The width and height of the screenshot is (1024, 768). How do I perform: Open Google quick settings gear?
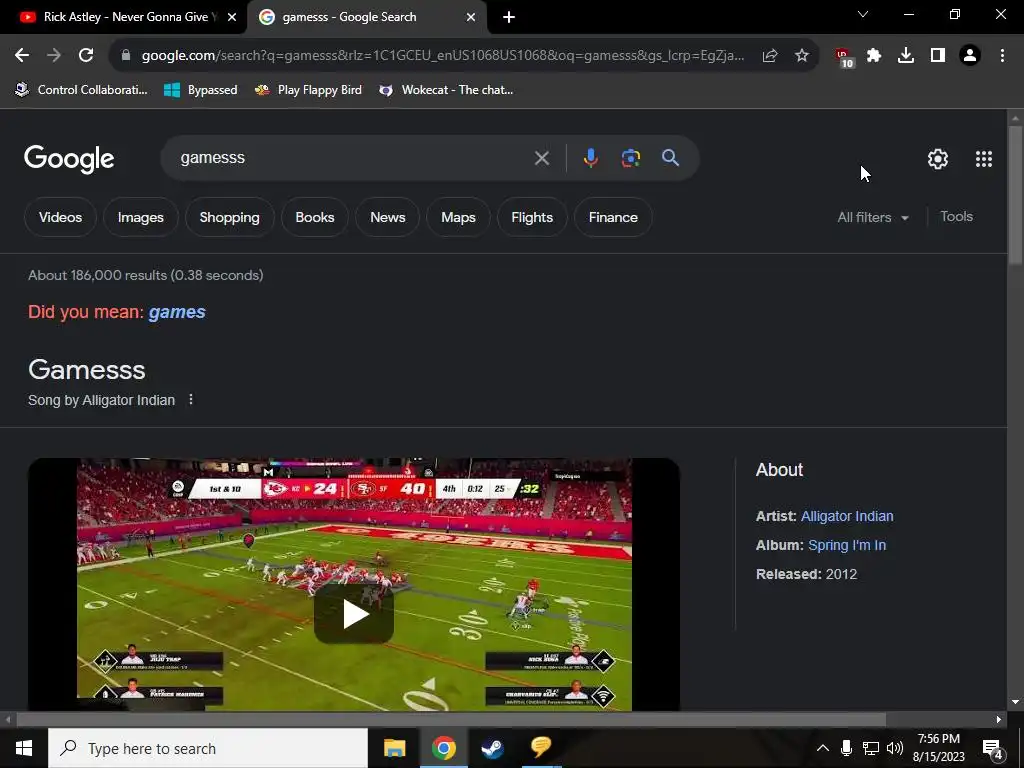click(938, 159)
